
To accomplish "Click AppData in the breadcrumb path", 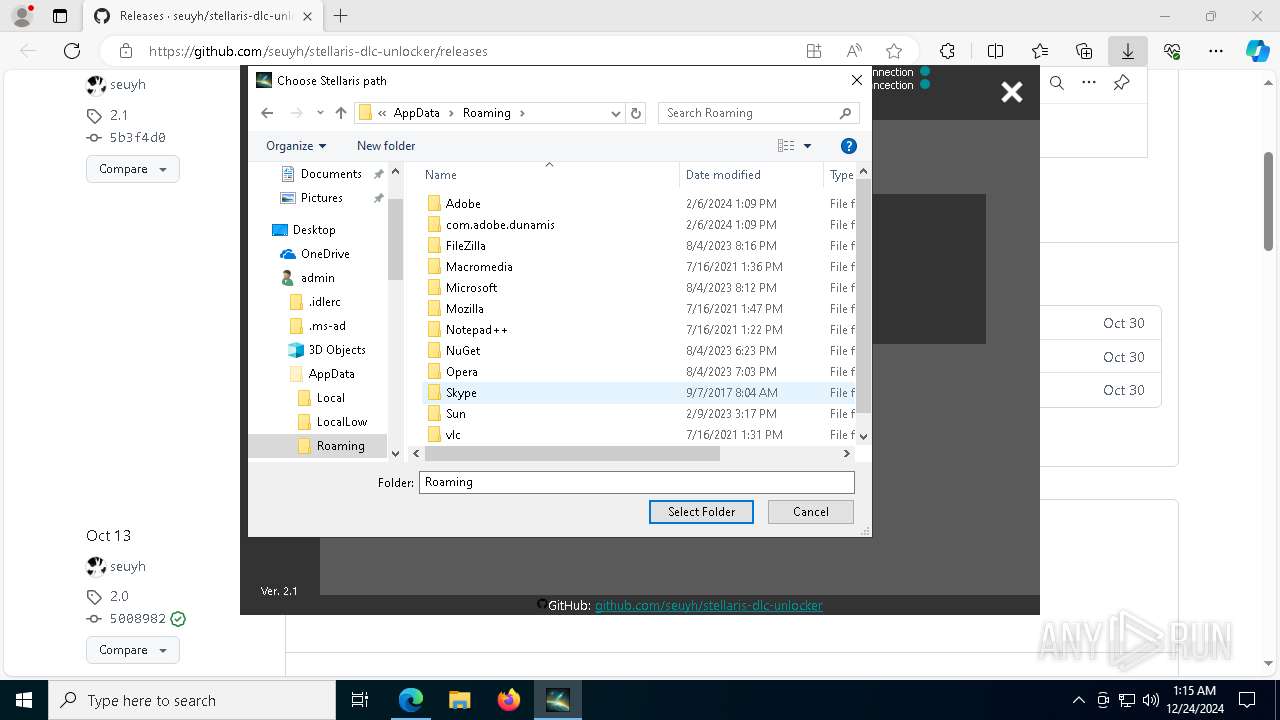I will [x=417, y=113].
